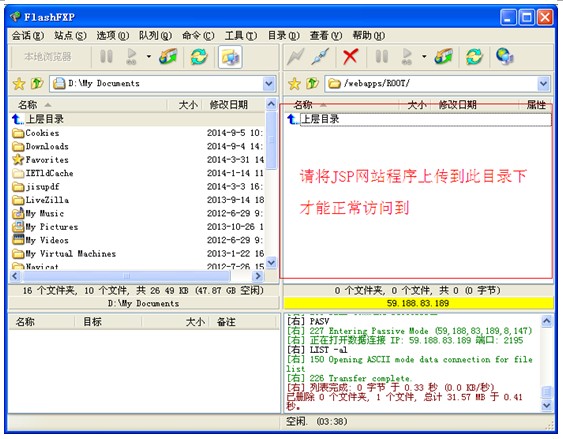
Task: Select the Downloads folder
Action: pos(137,146)
